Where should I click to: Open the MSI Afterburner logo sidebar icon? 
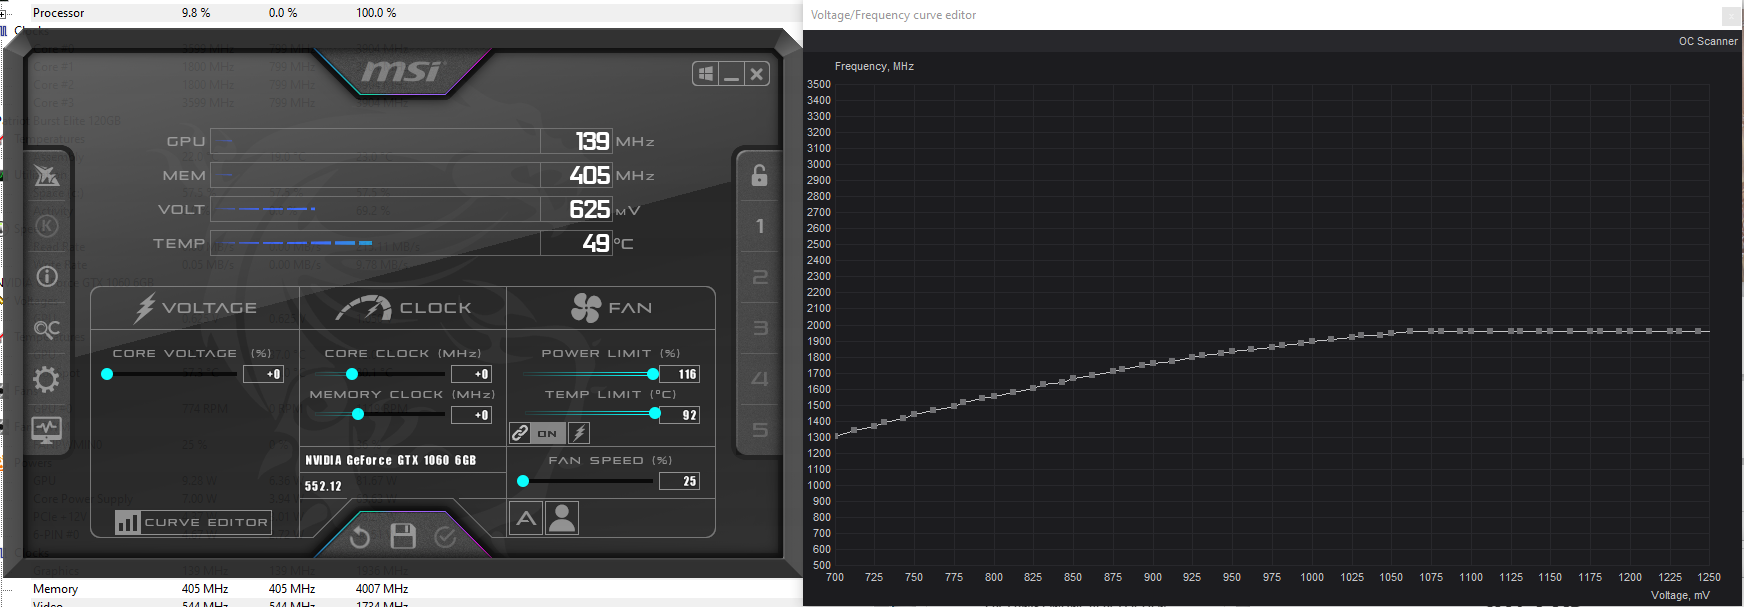pyautogui.click(x=46, y=176)
